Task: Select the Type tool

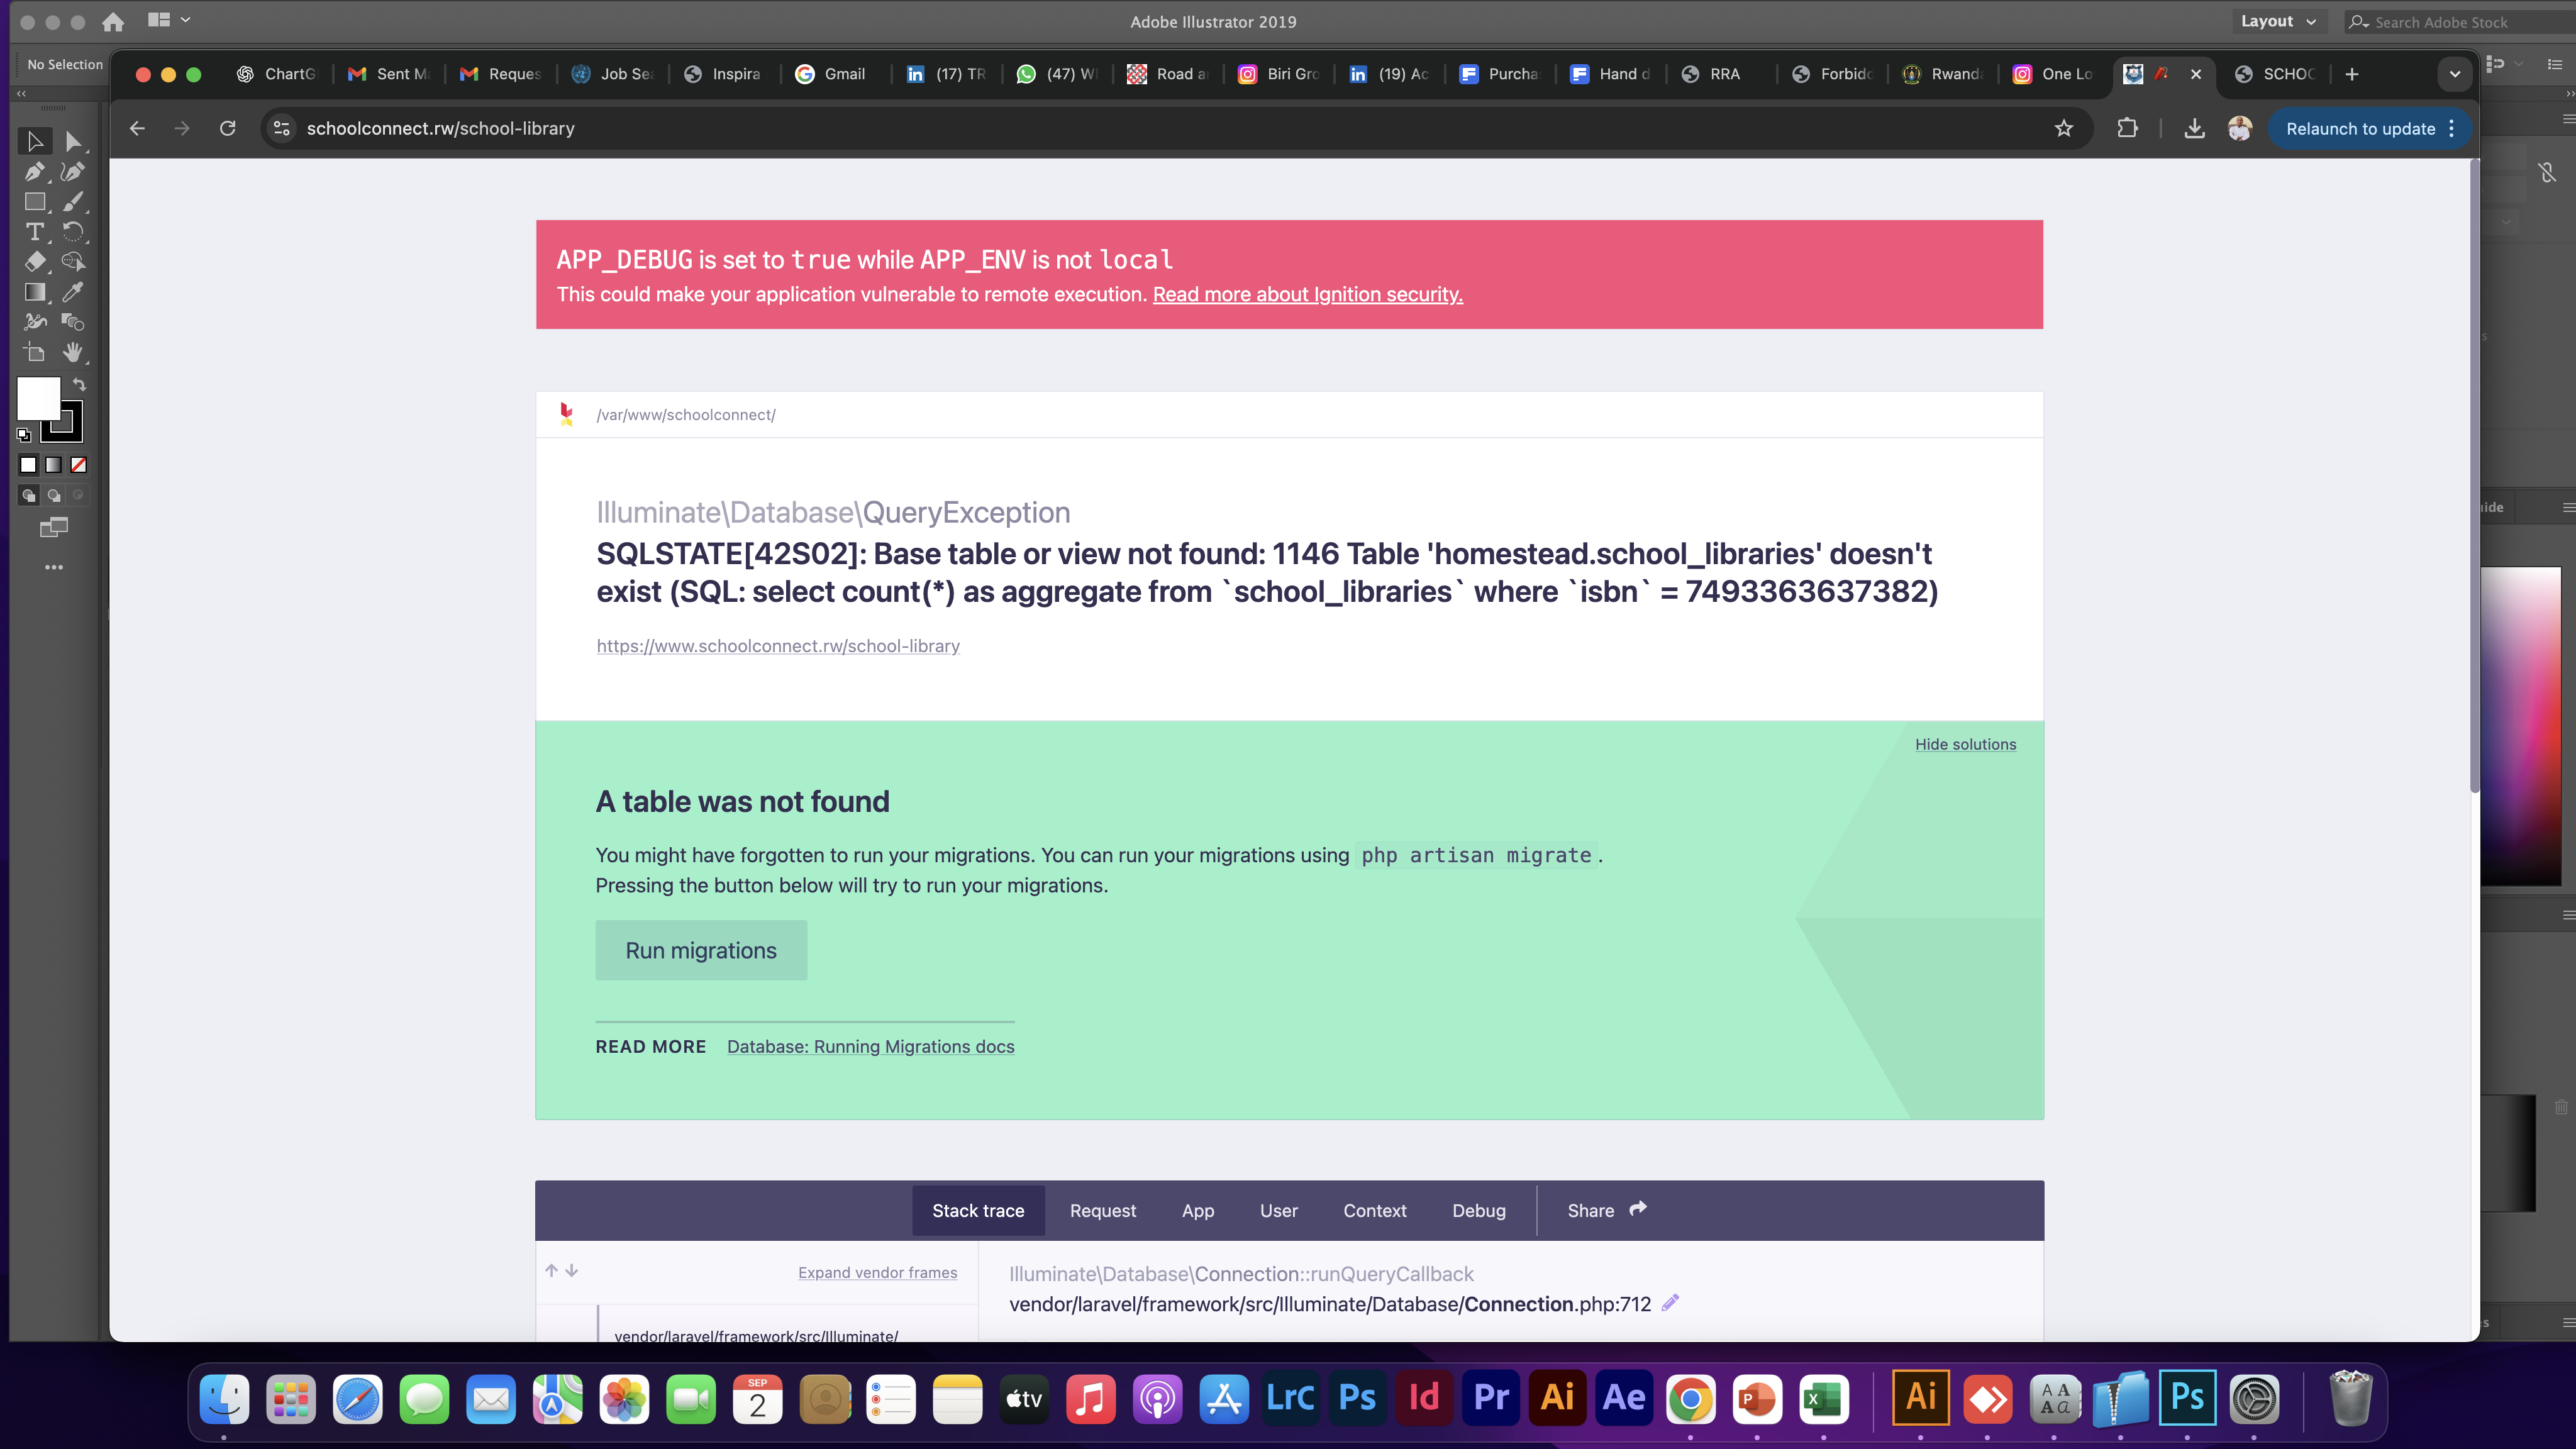Action: (34, 231)
